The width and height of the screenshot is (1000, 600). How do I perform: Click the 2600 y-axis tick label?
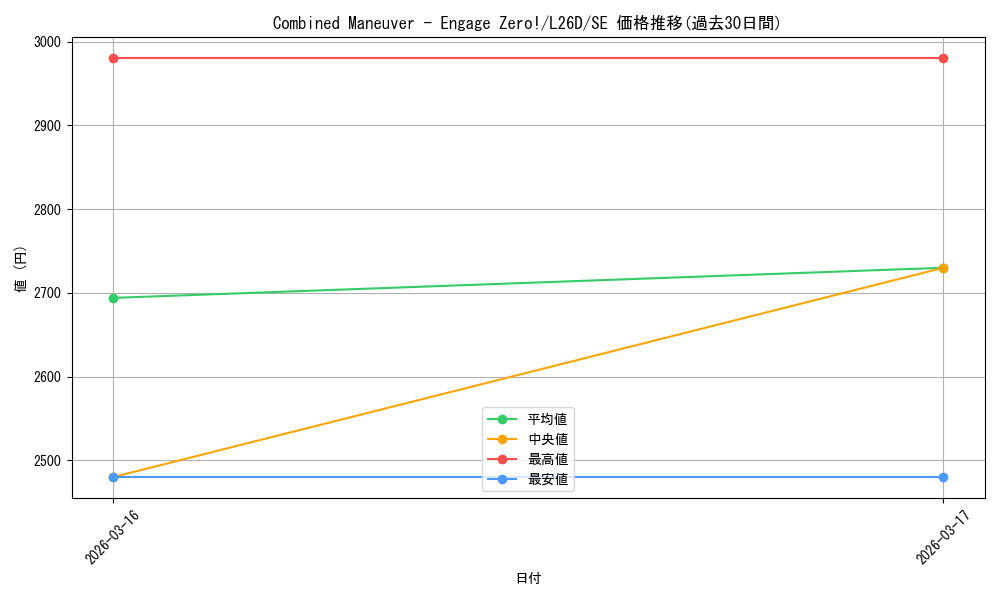click(45, 377)
